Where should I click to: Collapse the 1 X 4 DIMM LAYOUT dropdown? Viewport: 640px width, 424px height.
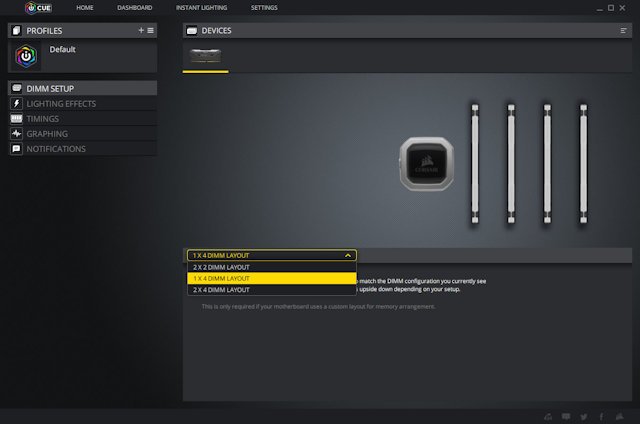tap(272, 255)
